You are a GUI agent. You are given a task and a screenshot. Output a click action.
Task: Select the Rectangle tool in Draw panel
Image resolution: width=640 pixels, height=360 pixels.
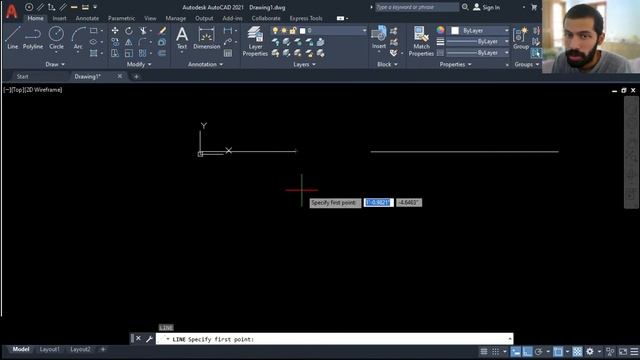pos(93,31)
